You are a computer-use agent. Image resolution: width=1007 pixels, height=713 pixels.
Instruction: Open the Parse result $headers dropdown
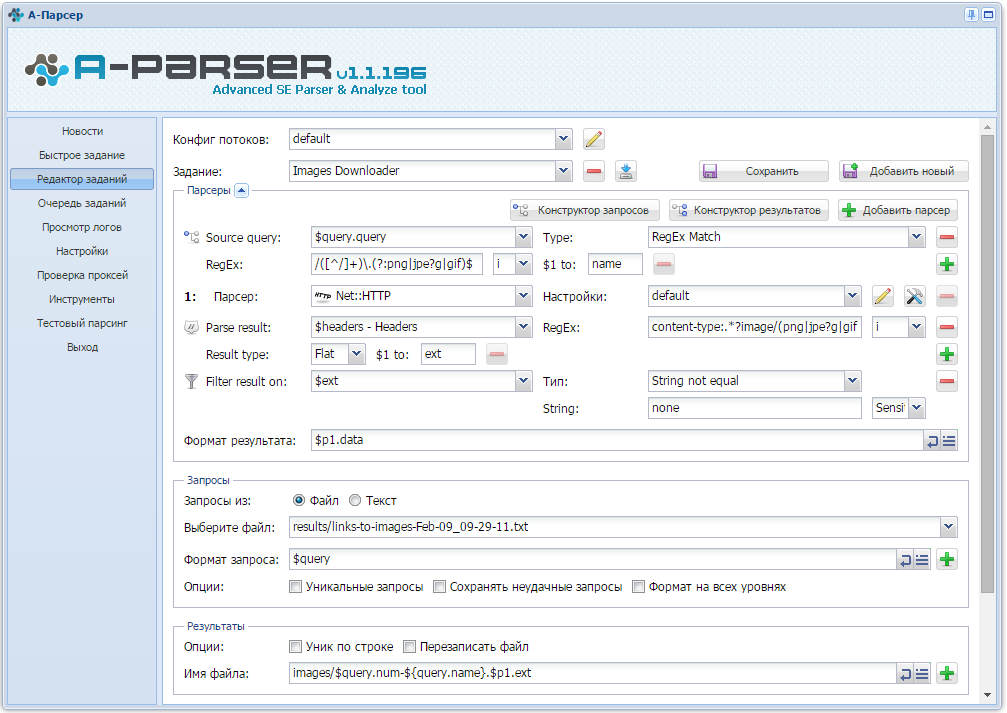pyautogui.click(x=523, y=327)
